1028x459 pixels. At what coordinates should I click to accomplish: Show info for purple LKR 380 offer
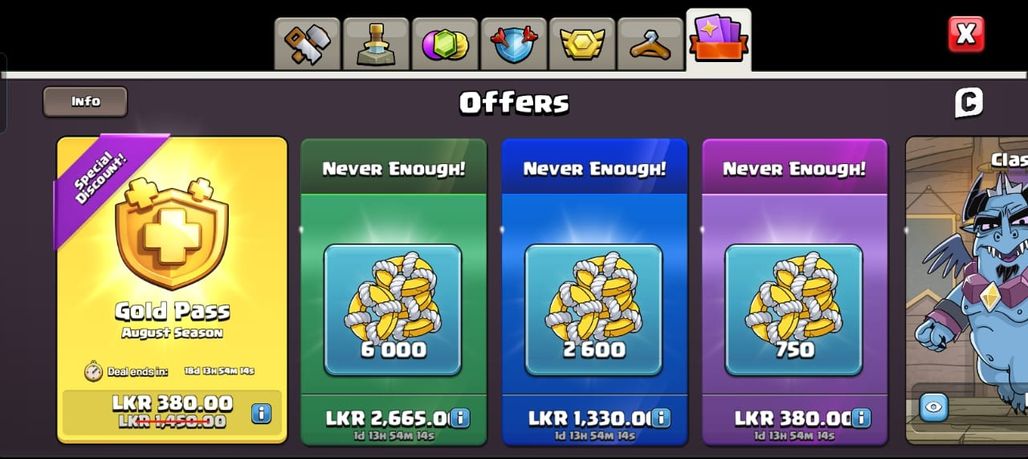tap(861, 417)
